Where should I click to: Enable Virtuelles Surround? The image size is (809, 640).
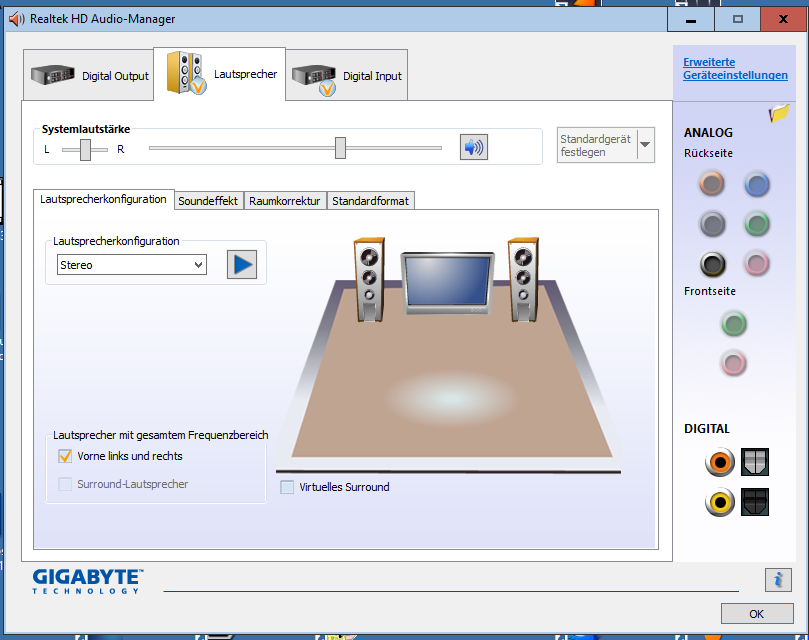(287, 487)
